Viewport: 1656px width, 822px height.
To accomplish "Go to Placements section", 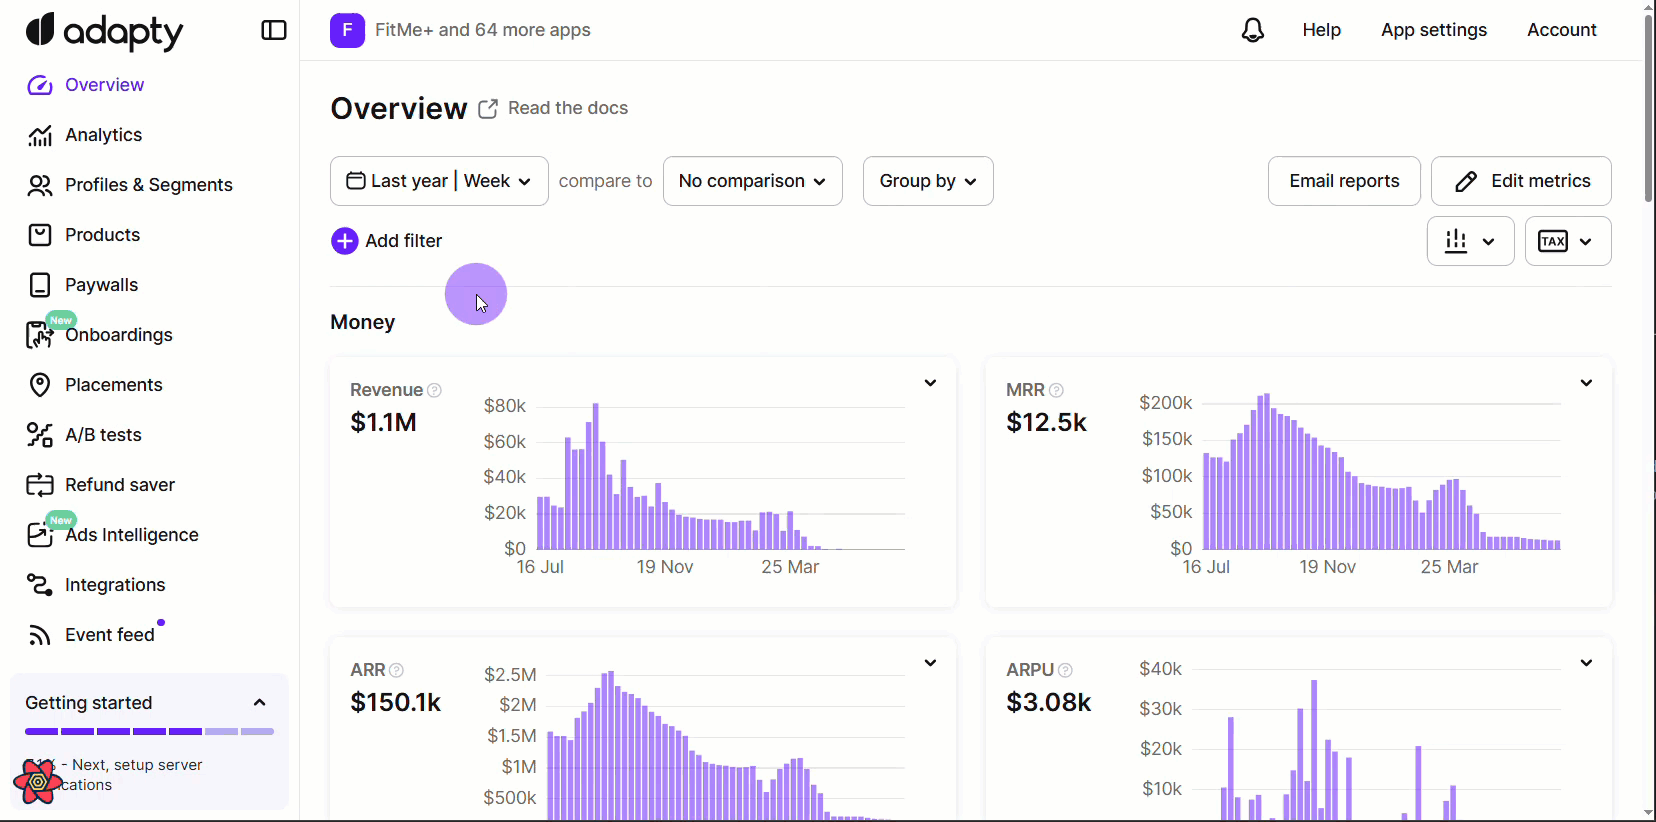I will pyautogui.click(x=113, y=385).
